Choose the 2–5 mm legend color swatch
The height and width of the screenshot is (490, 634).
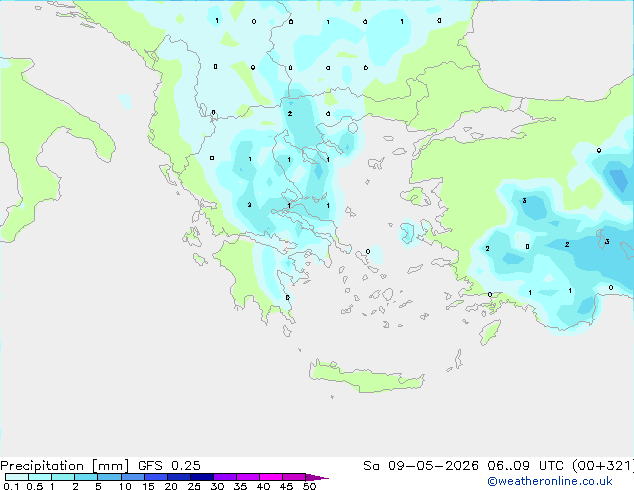(86, 477)
